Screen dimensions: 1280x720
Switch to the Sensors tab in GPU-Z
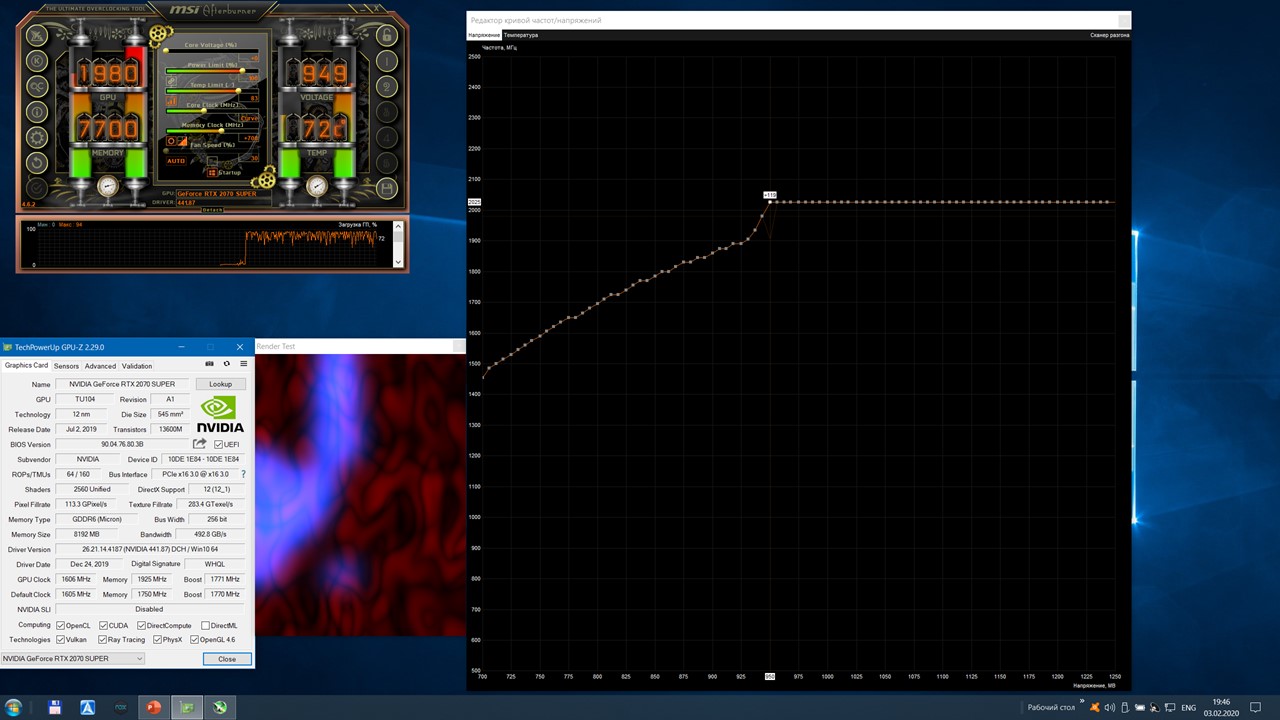[66, 366]
